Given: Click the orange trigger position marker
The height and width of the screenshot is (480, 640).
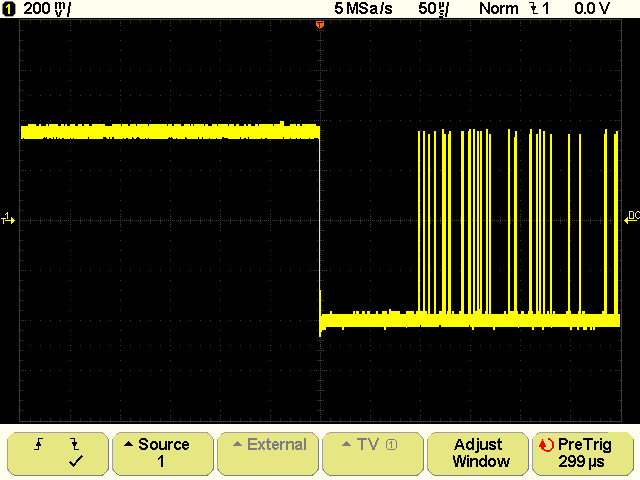Looking at the screenshot, I should point(320,25).
